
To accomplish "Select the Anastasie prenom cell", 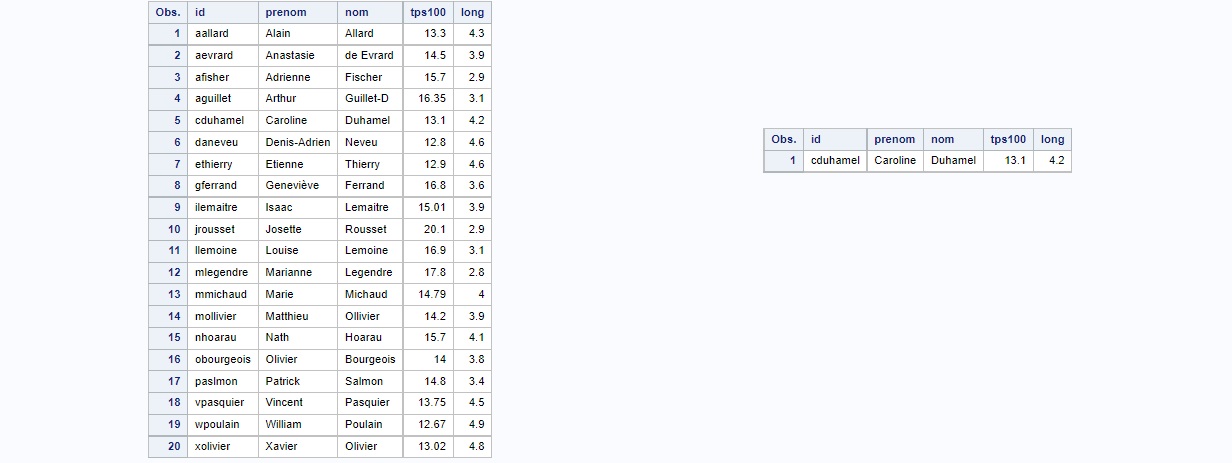I will 289,55.
